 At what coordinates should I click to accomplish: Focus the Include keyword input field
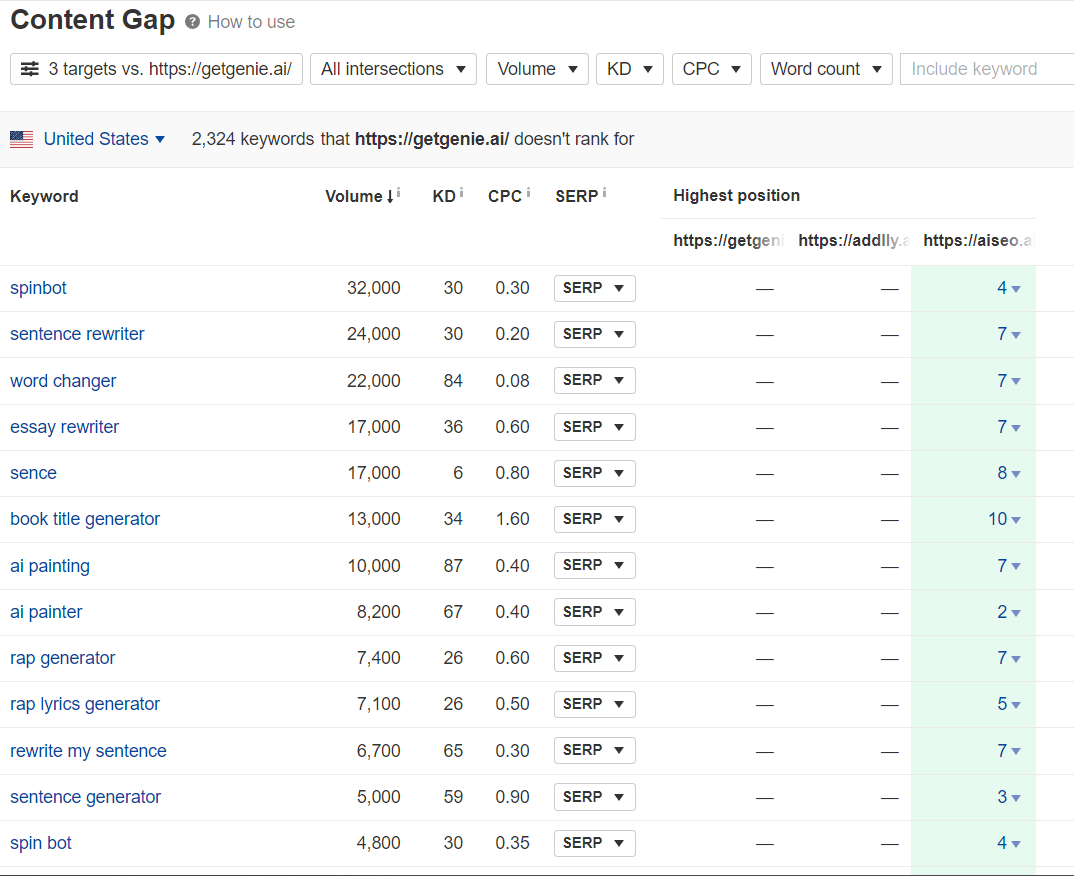987,69
